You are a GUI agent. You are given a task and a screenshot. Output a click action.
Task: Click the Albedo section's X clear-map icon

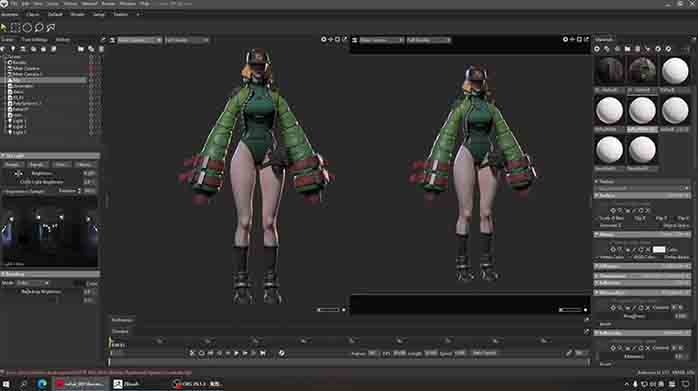(647, 249)
